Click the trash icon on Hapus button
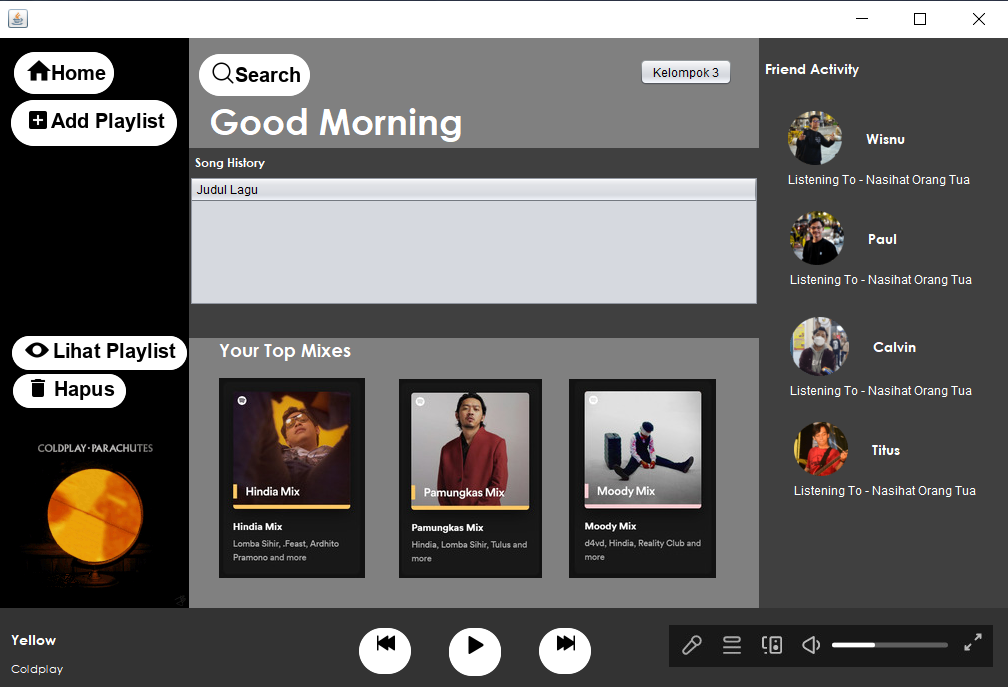Screen dimensions: 1008x687 click(x=39, y=390)
